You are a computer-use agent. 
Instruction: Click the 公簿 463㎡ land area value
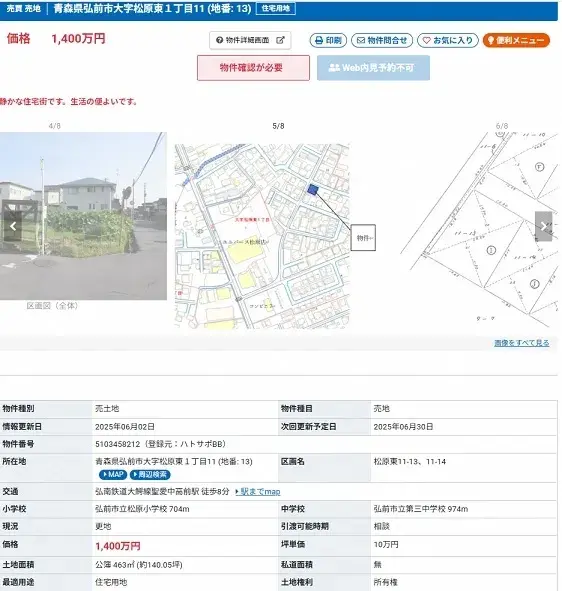click(139, 565)
